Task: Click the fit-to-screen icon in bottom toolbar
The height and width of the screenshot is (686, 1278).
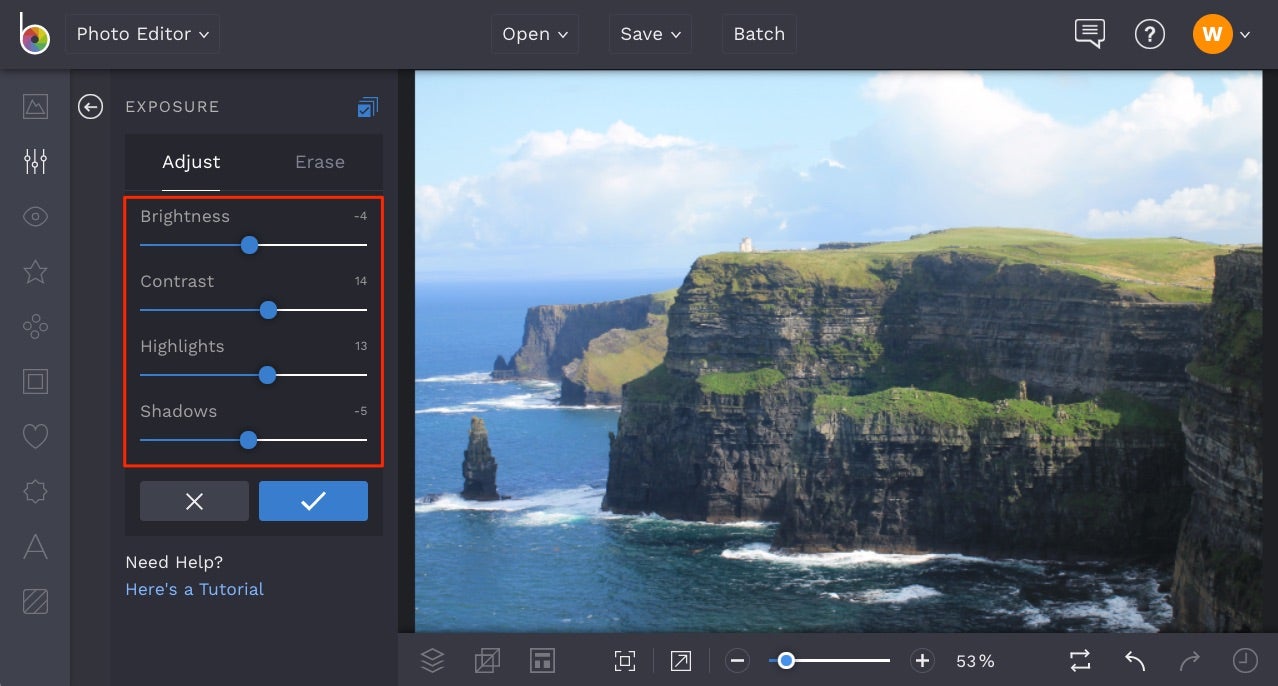Action: pyautogui.click(x=624, y=660)
